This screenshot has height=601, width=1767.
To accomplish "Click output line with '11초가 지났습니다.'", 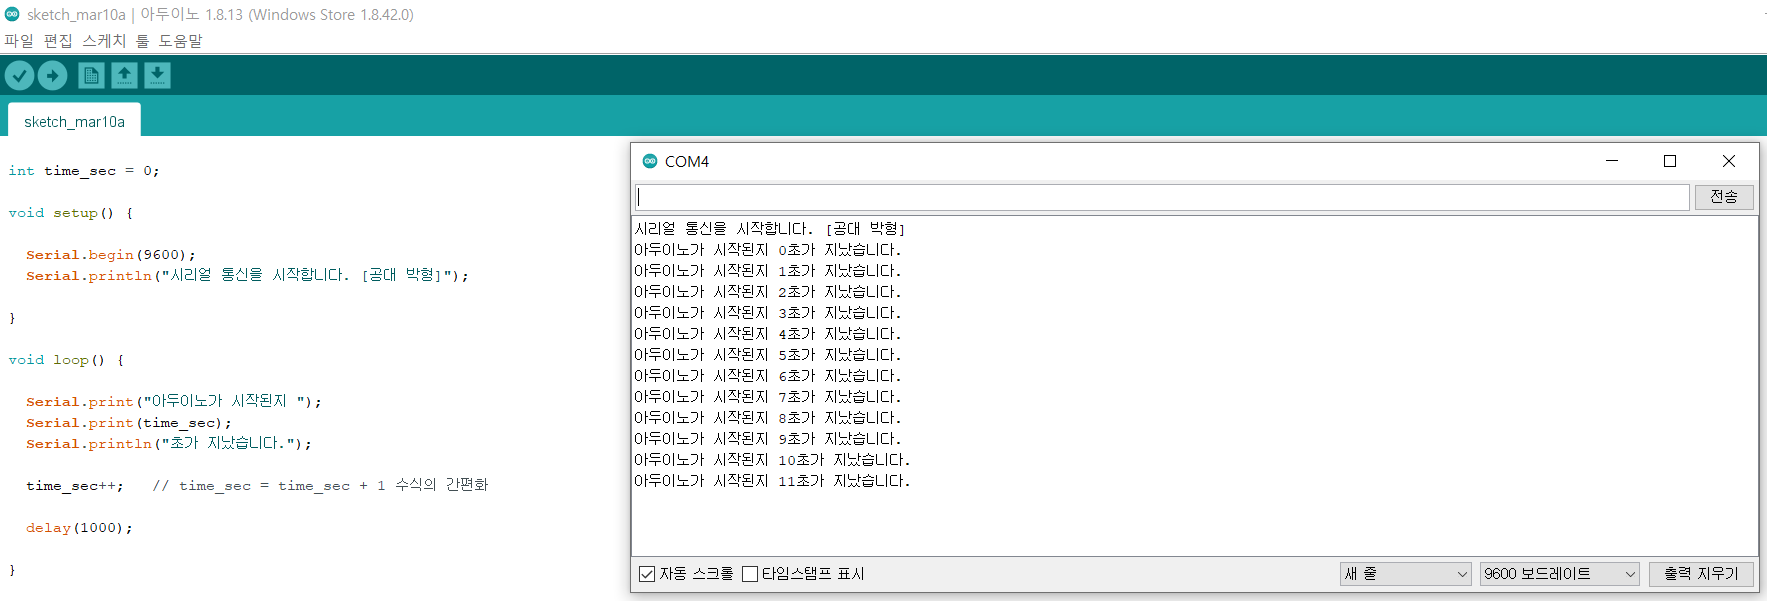I will pos(772,481).
